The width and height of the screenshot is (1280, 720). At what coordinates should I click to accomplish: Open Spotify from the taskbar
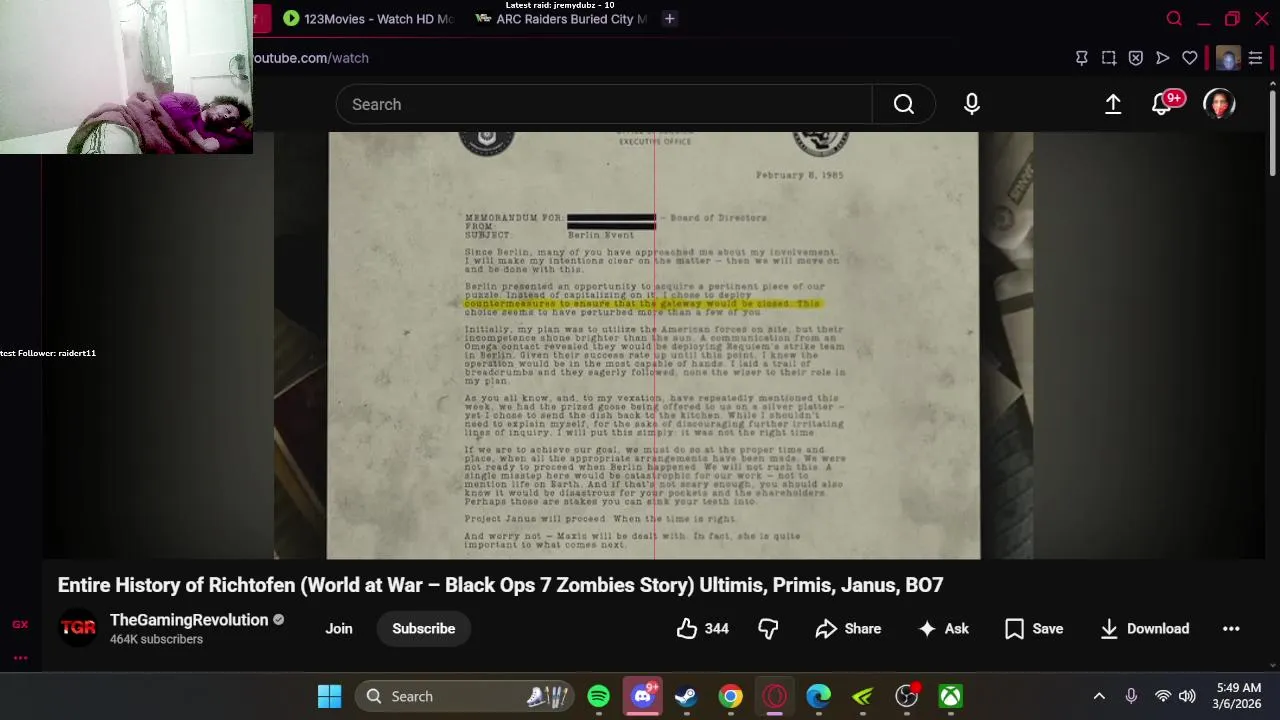coord(599,696)
